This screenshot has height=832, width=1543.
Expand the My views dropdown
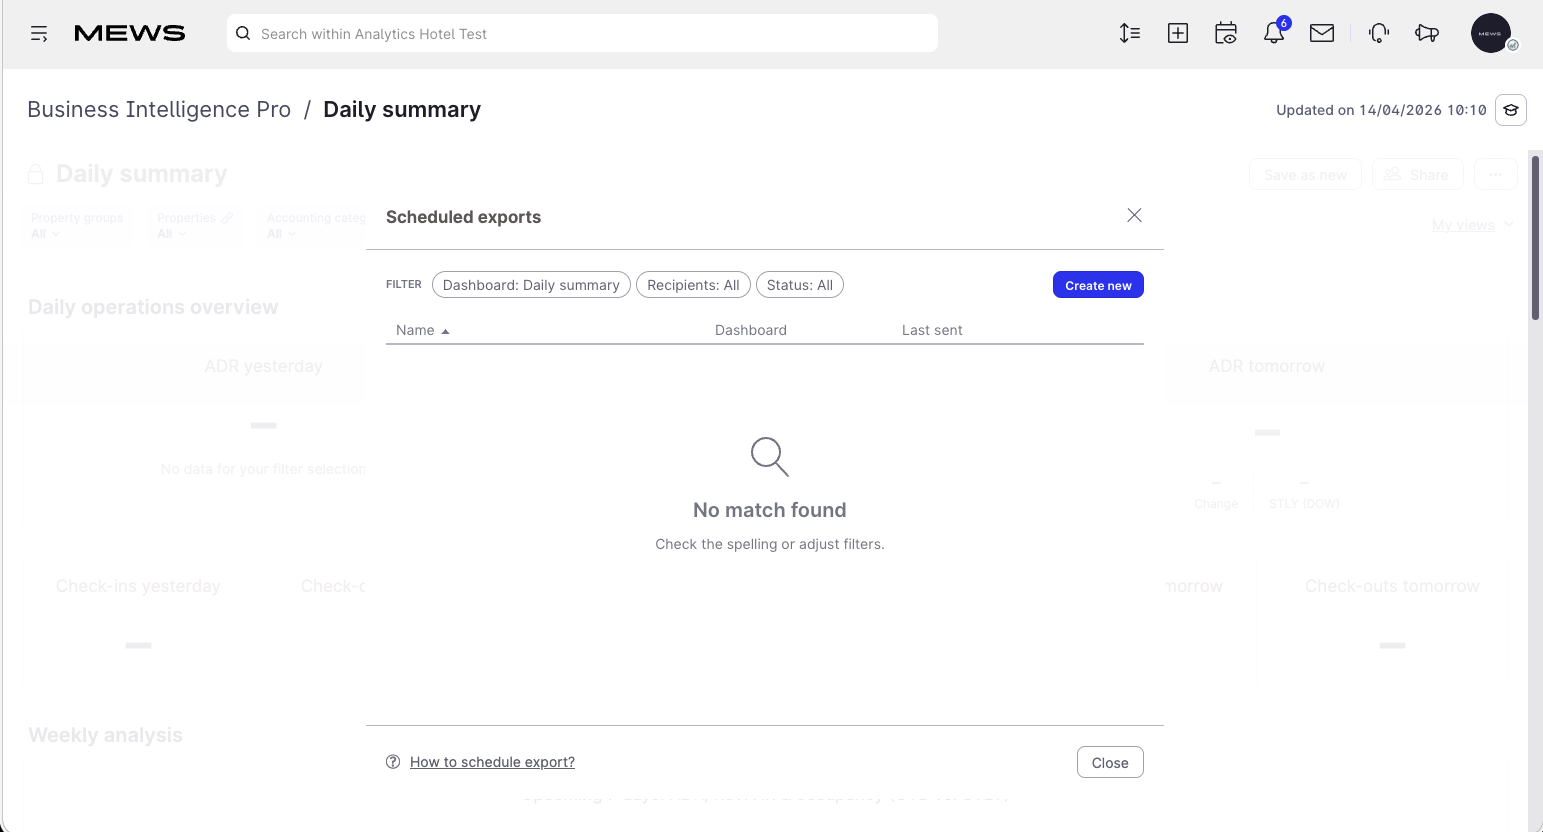1473,225
